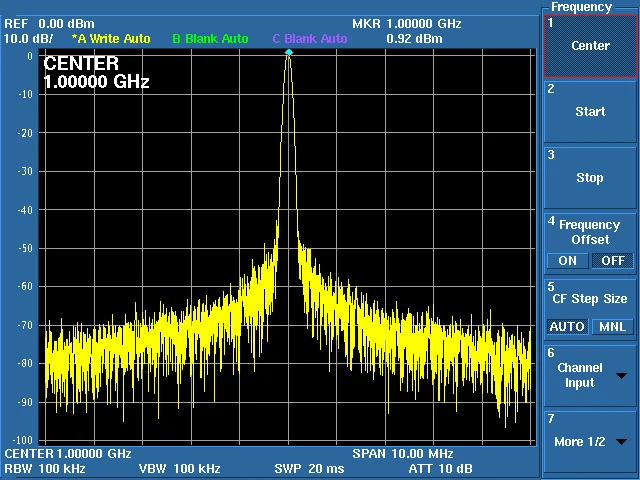Turn Frequency Offset ON
Screen dimensions: 640x480
coord(567,260)
